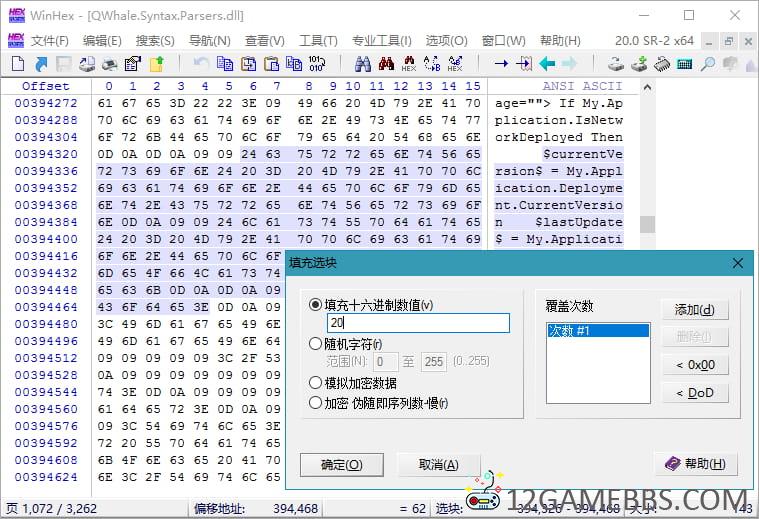Screen dimensions: 759x519
Task: Click the disabled delete pass button
Action: tap(695, 336)
